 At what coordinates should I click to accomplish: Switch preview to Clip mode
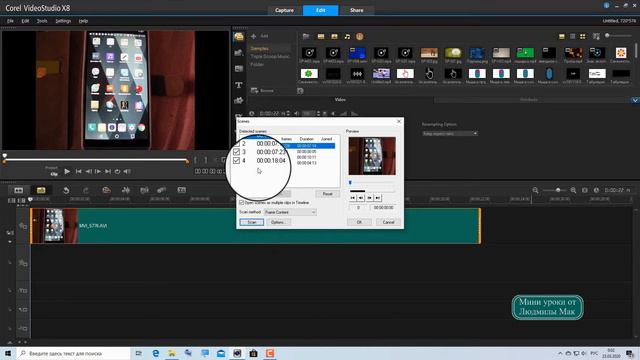pos(54,174)
